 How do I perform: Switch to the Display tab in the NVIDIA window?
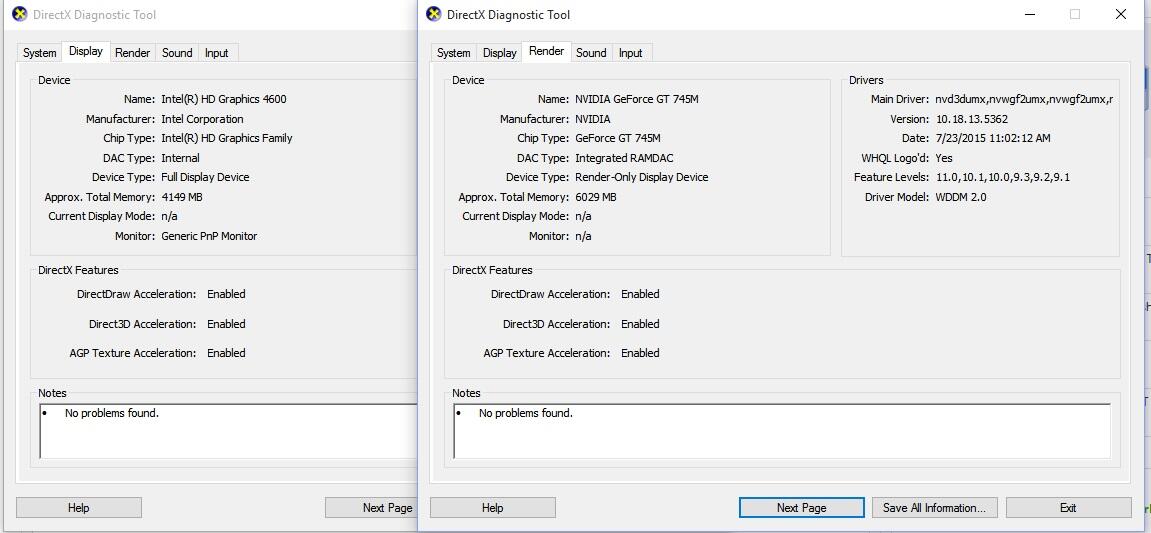[x=499, y=53]
